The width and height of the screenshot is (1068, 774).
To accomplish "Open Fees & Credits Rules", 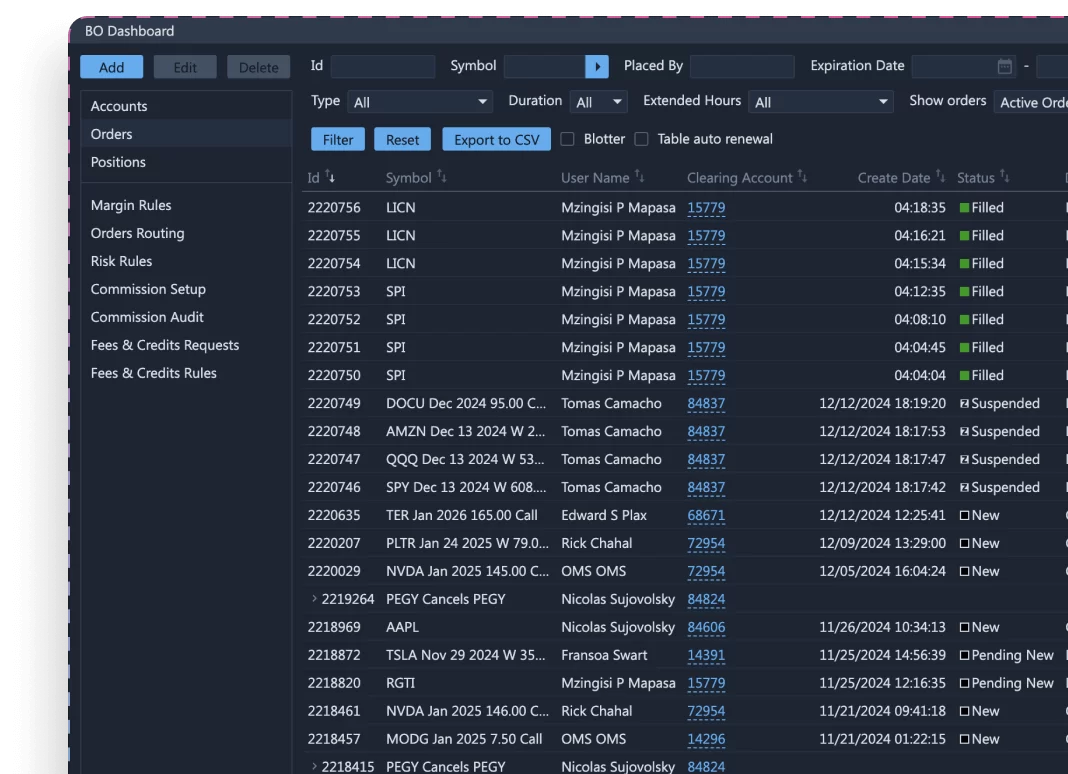I will [x=153, y=373].
